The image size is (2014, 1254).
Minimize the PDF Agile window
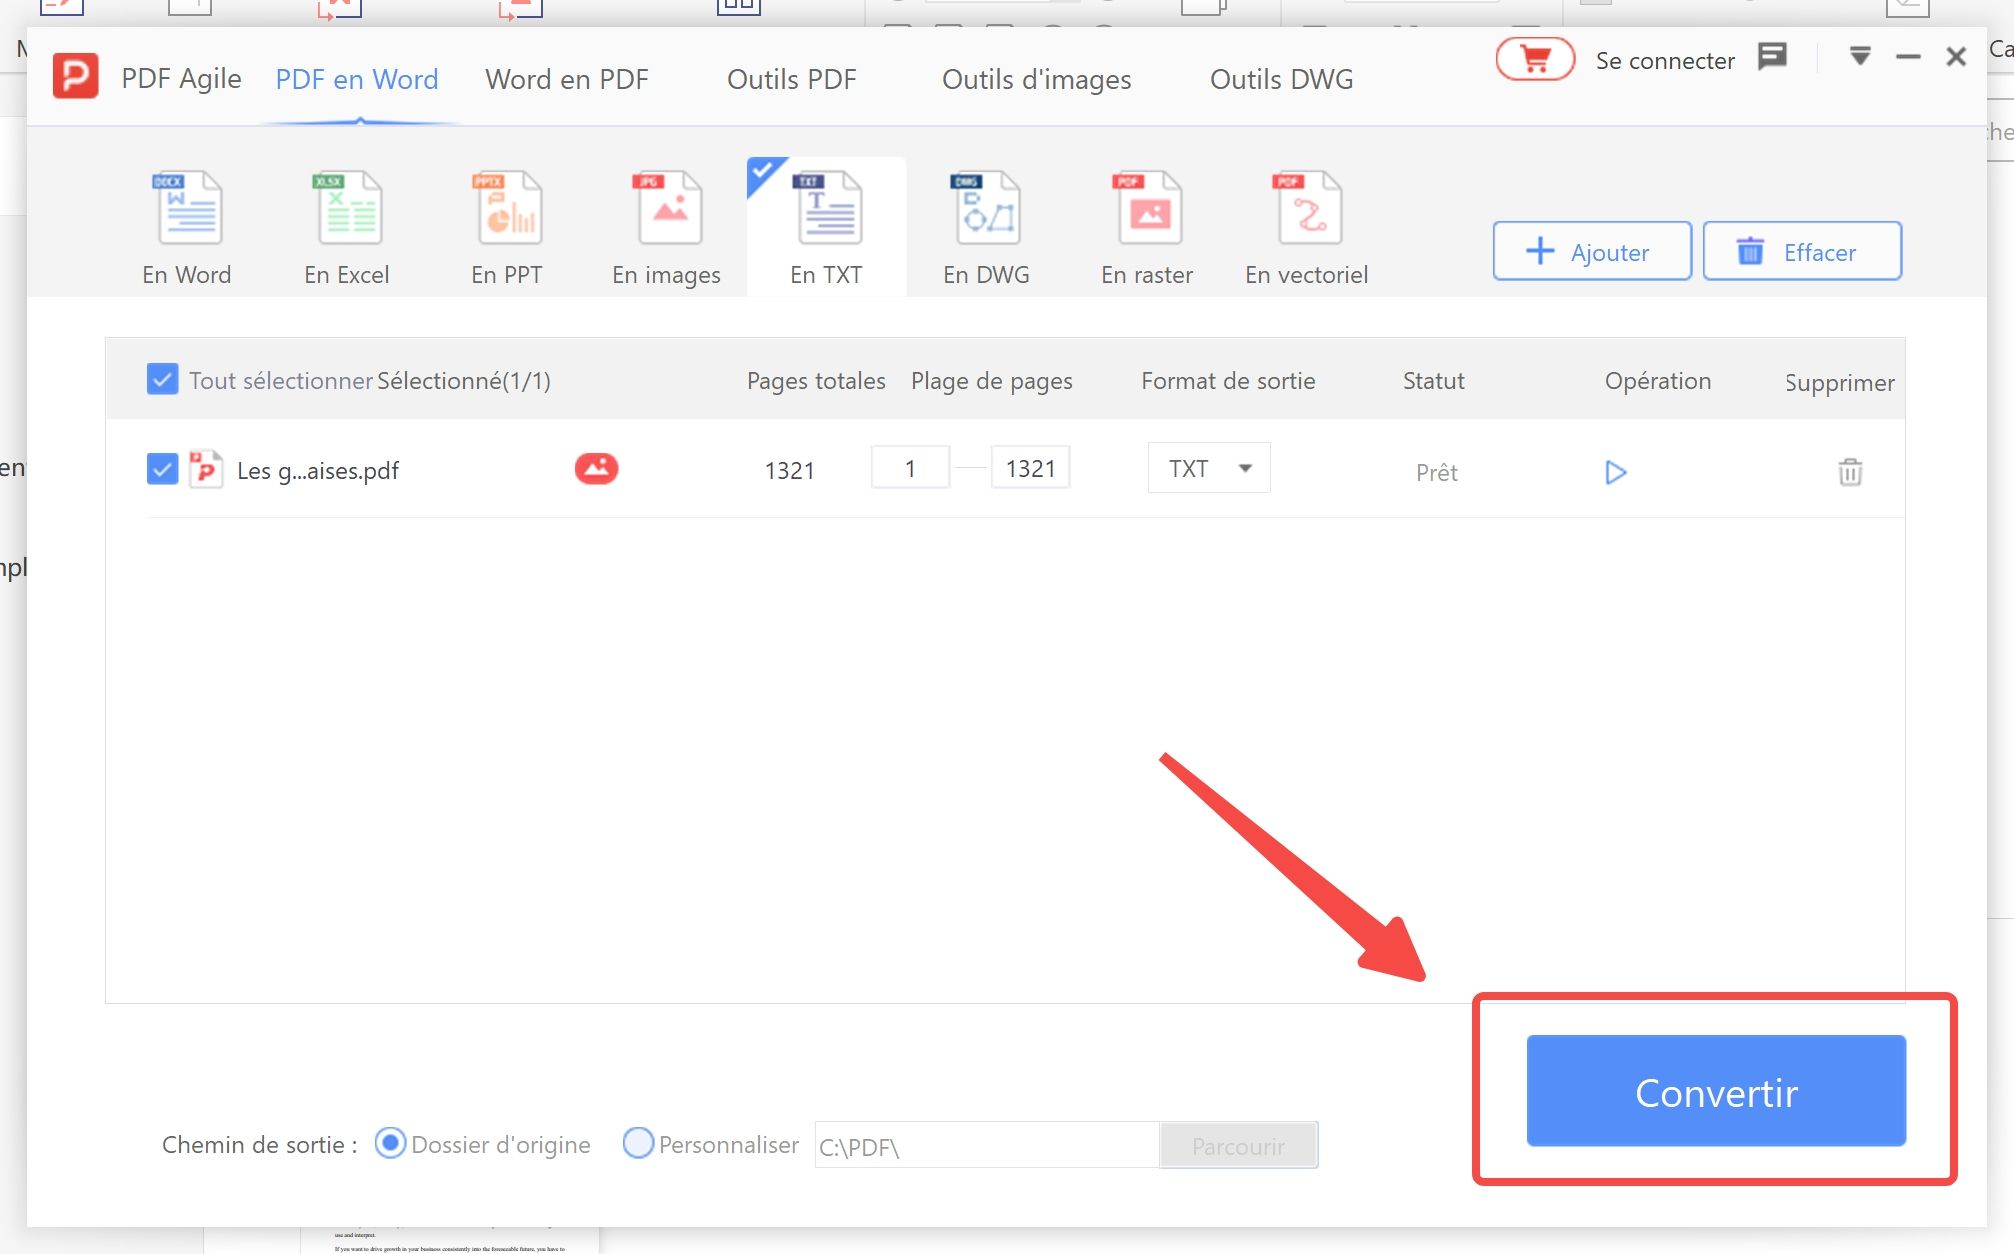tap(1908, 57)
